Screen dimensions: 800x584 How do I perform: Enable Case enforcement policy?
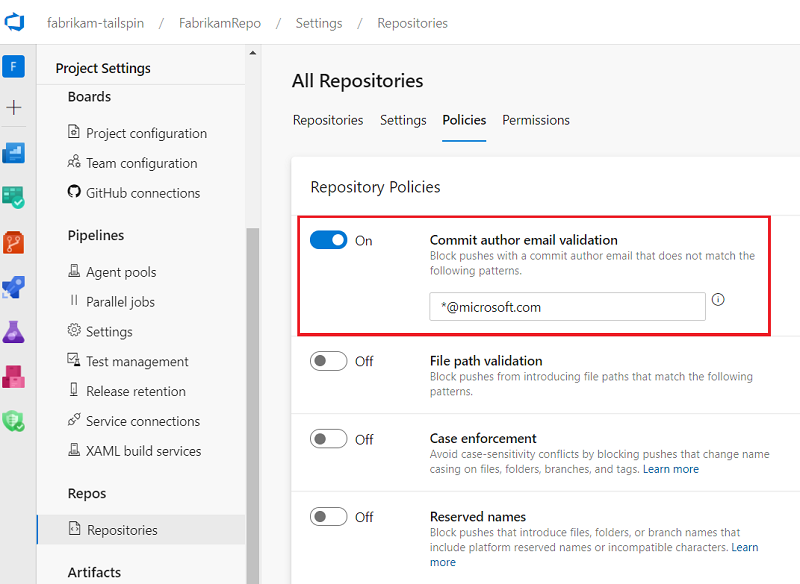[331, 439]
